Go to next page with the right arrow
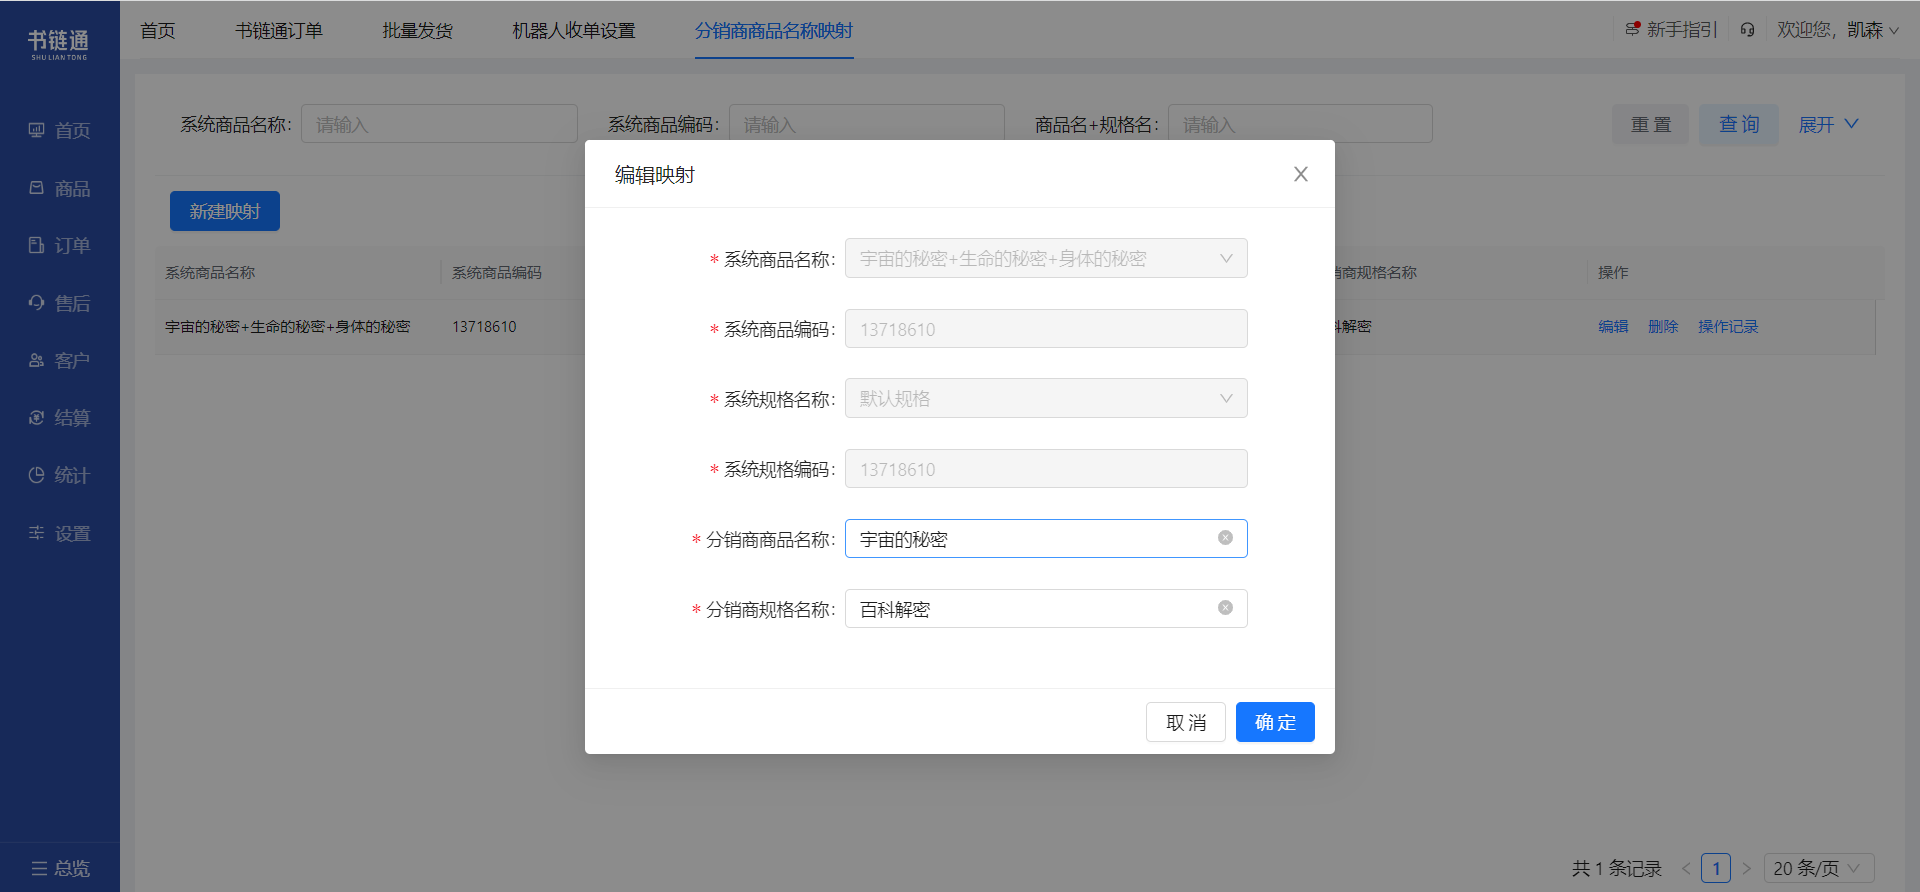 coord(1747,868)
